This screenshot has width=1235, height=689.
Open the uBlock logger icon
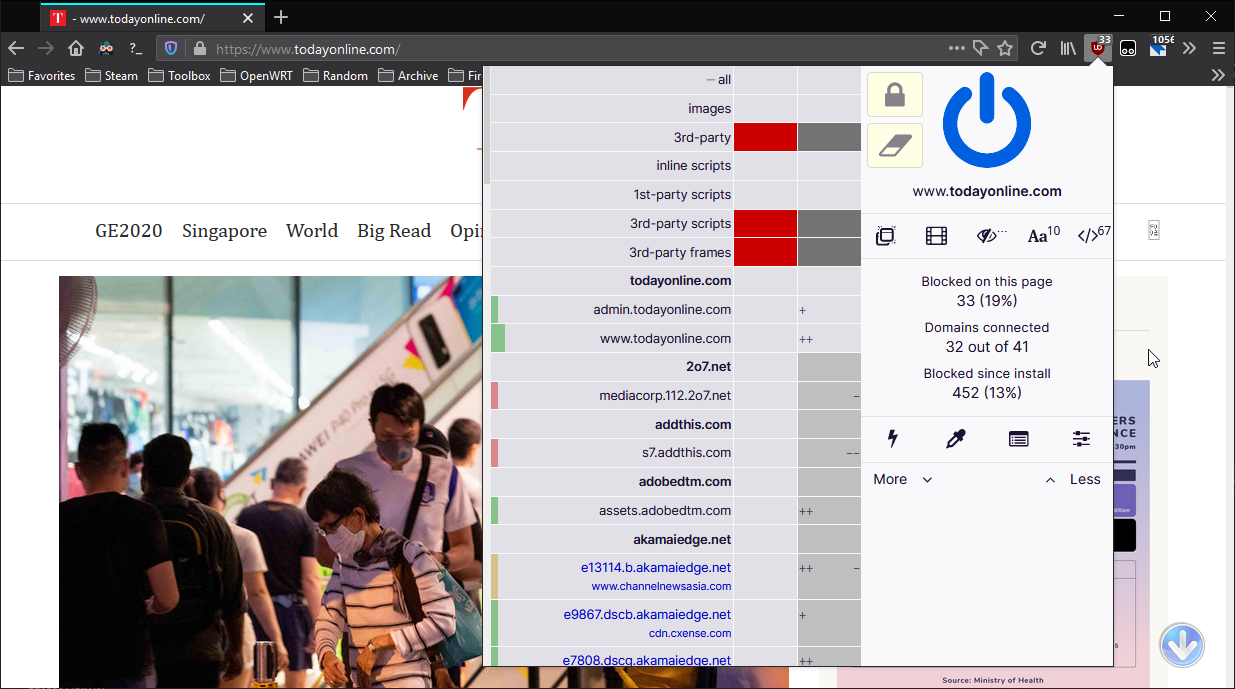point(1018,438)
